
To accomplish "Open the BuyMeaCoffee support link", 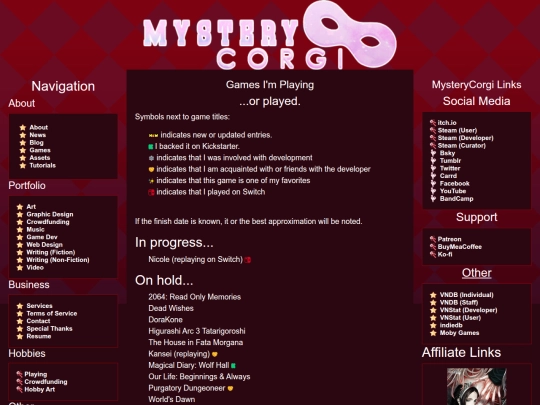I will [460, 247].
